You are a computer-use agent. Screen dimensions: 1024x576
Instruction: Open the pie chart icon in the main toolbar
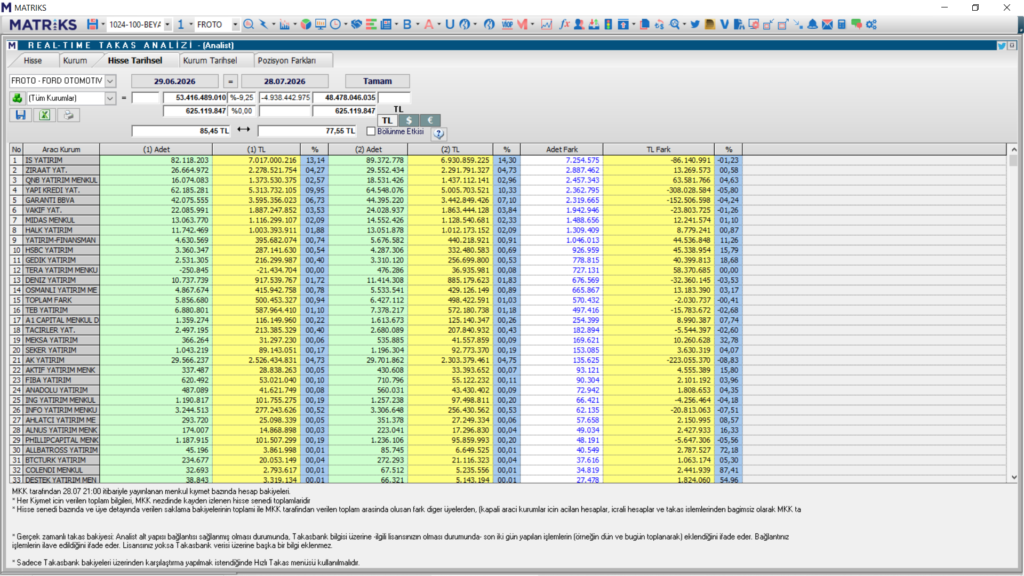click(x=306, y=24)
